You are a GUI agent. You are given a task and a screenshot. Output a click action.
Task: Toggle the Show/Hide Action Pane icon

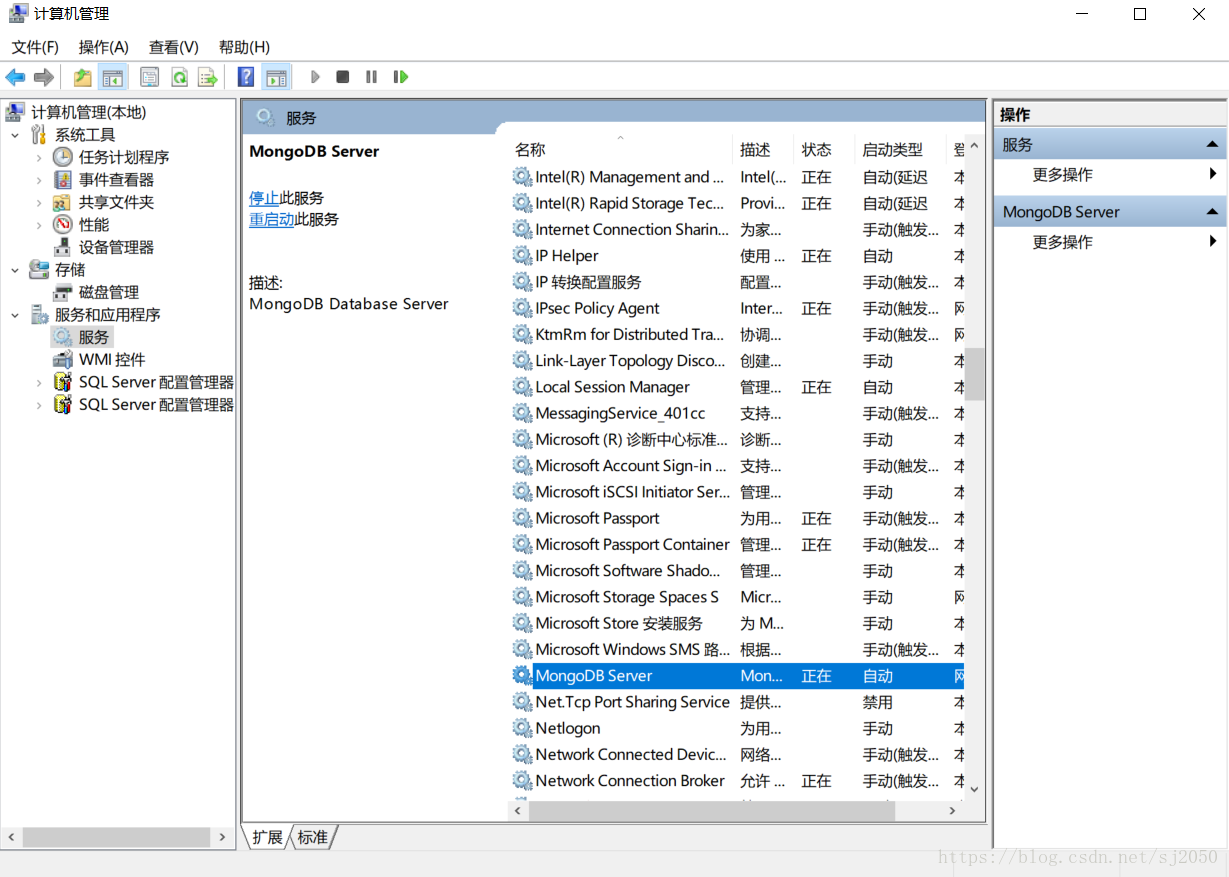click(276, 77)
